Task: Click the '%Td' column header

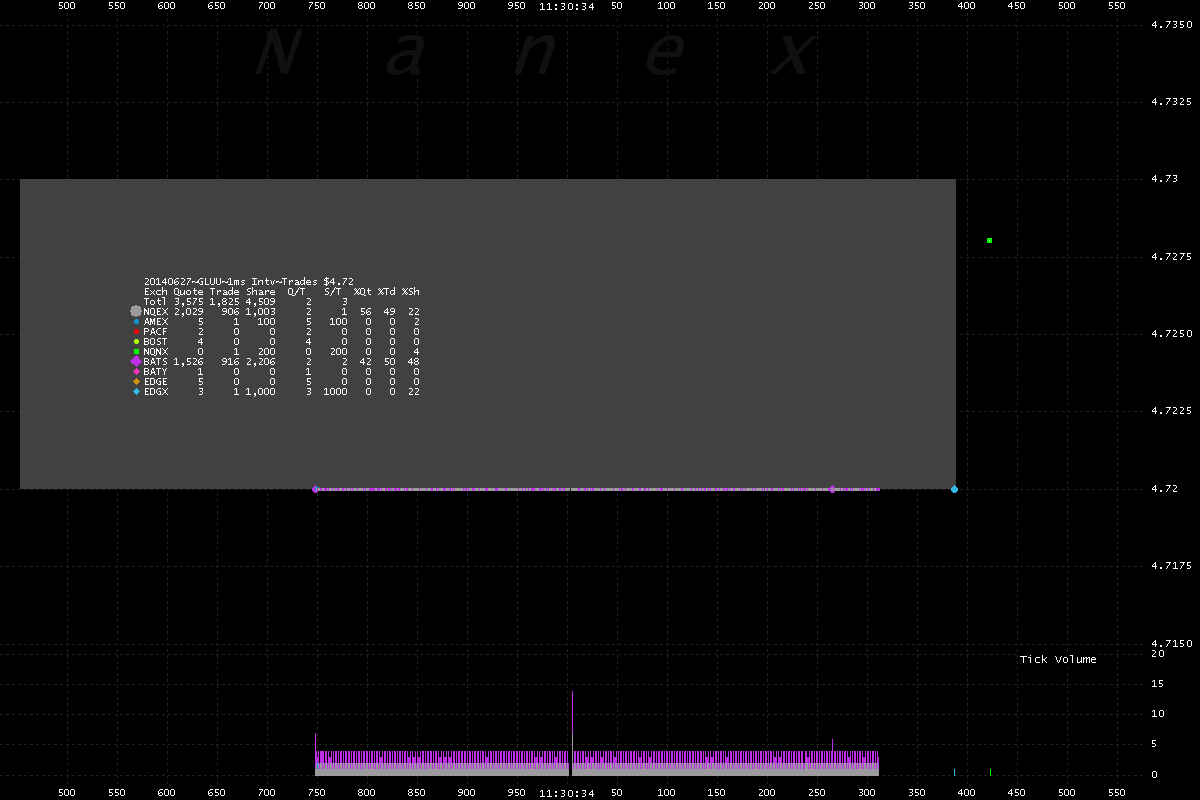Action: (x=387, y=292)
